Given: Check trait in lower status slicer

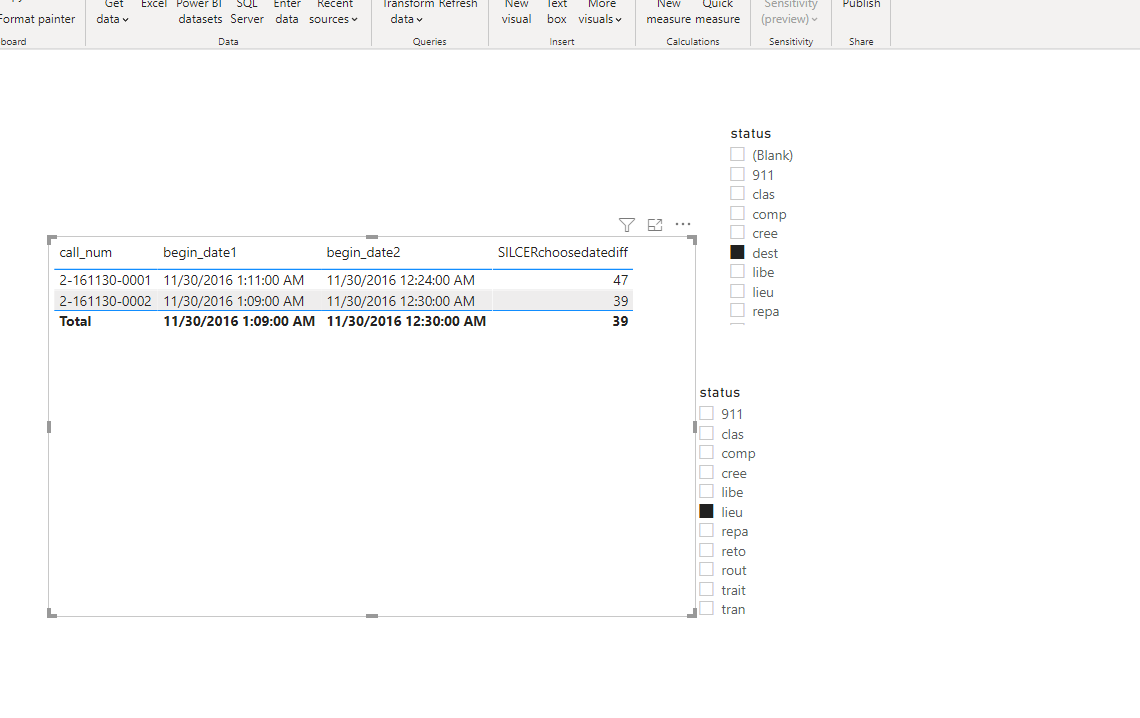Looking at the screenshot, I should pos(706,589).
